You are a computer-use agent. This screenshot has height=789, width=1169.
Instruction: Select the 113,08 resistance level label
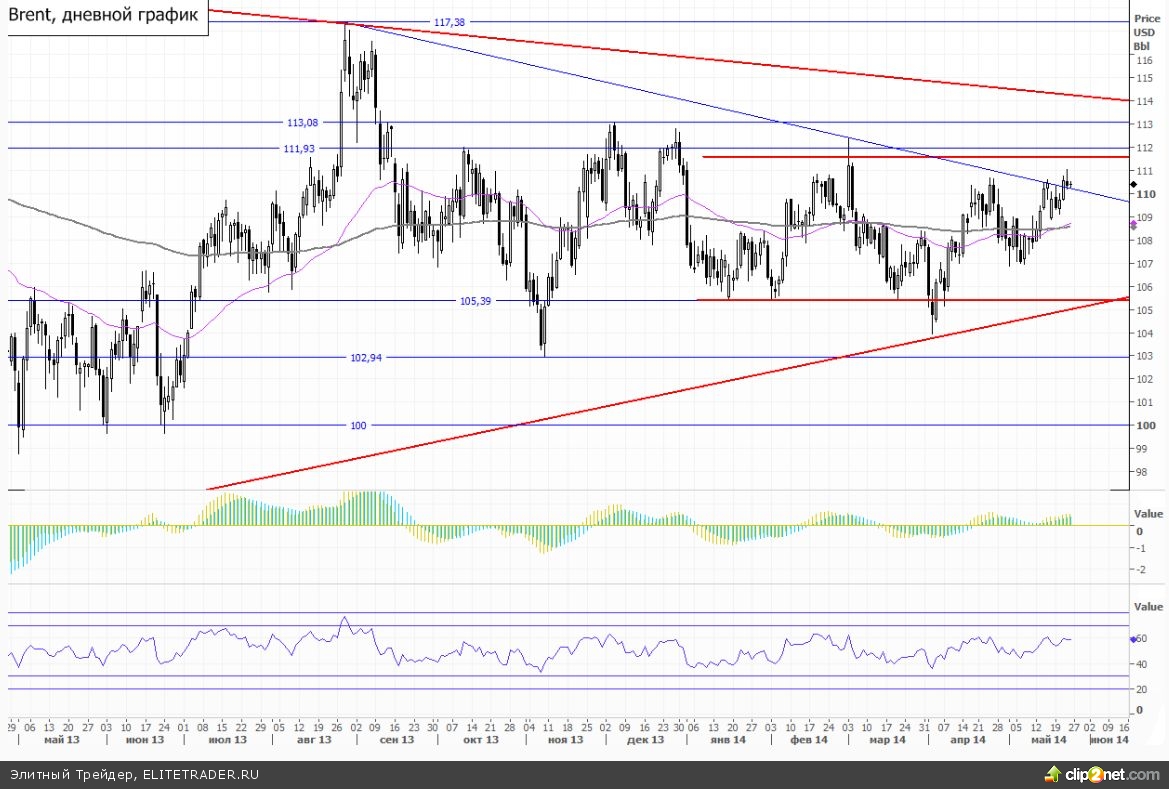(x=301, y=123)
